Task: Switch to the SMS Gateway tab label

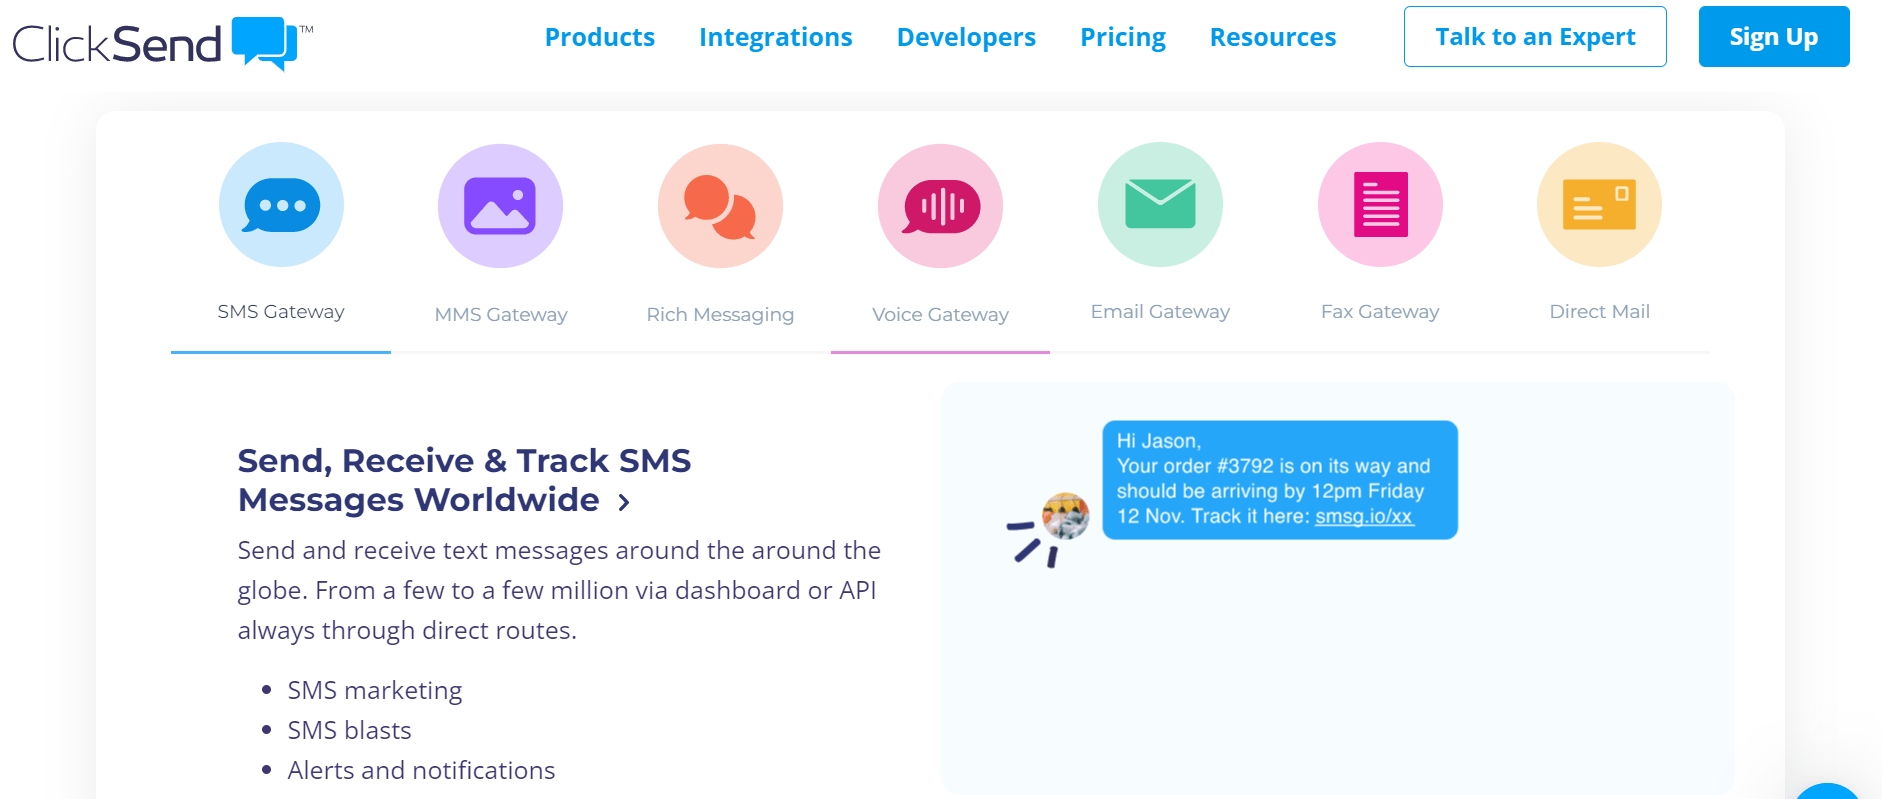Action: (x=281, y=312)
